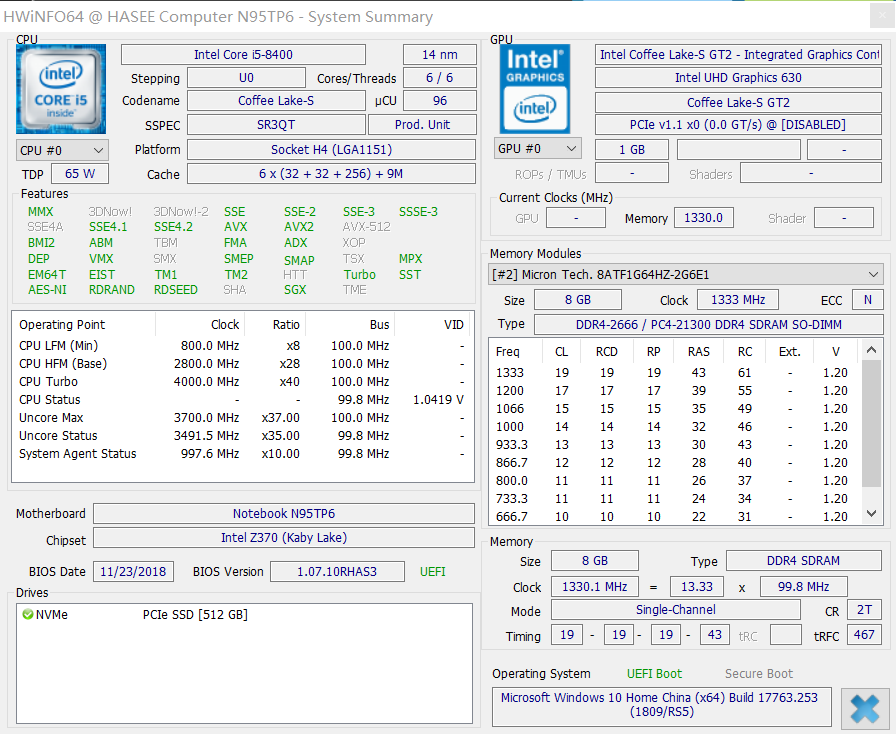896x734 pixels.
Task: Select the Turbo feature indicator
Action: pyautogui.click(x=359, y=274)
